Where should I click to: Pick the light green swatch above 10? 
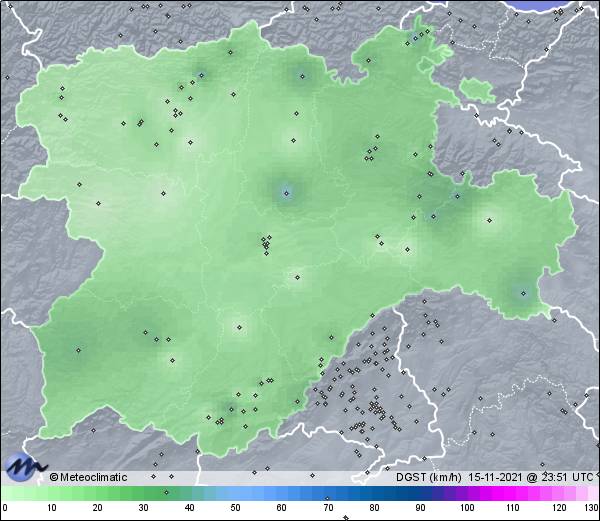point(52,494)
